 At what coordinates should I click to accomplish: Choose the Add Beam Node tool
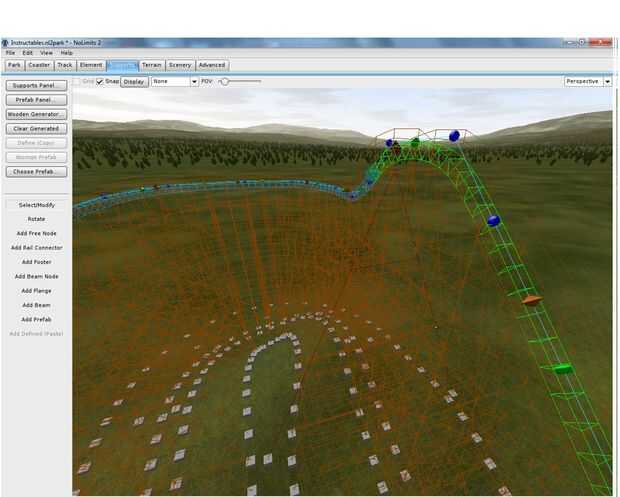[x=36, y=276]
